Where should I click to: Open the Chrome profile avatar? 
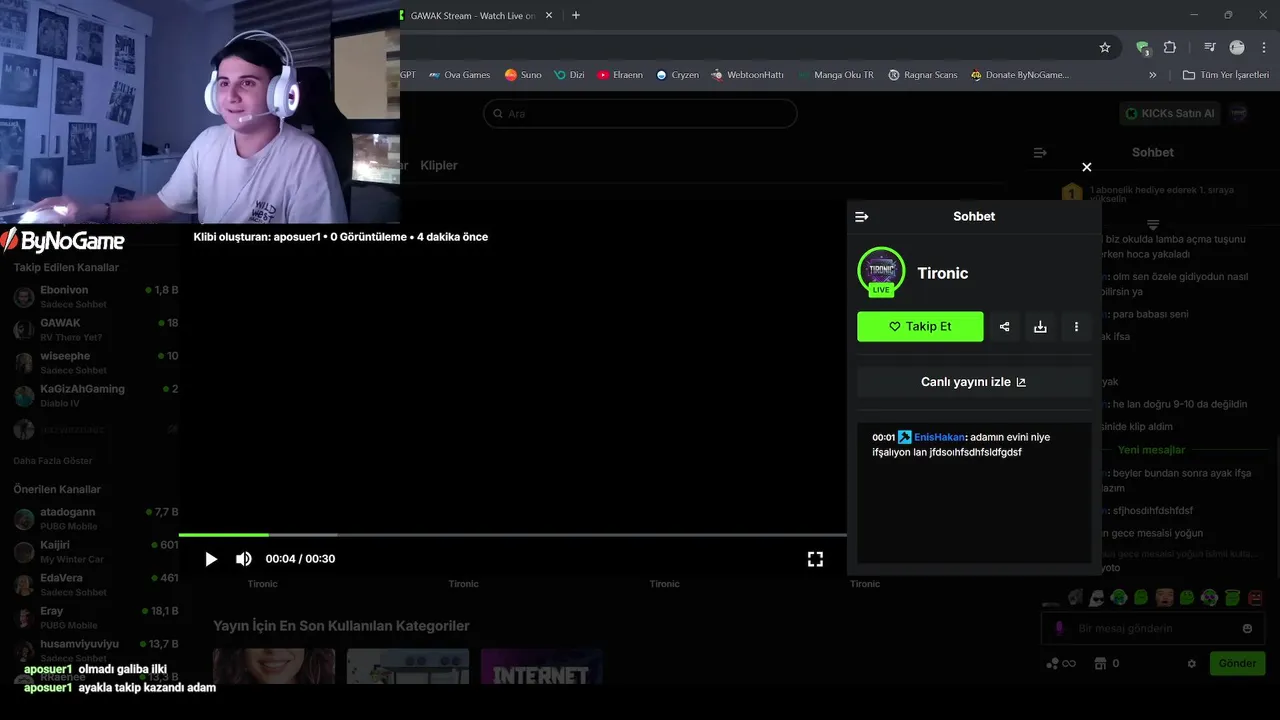point(1237,47)
